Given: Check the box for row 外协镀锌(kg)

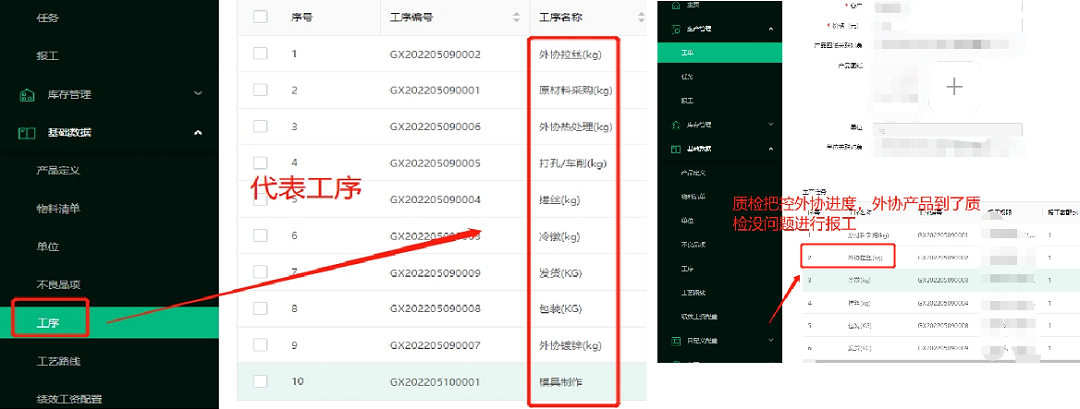Looking at the screenshot, I should coord(260,344).
